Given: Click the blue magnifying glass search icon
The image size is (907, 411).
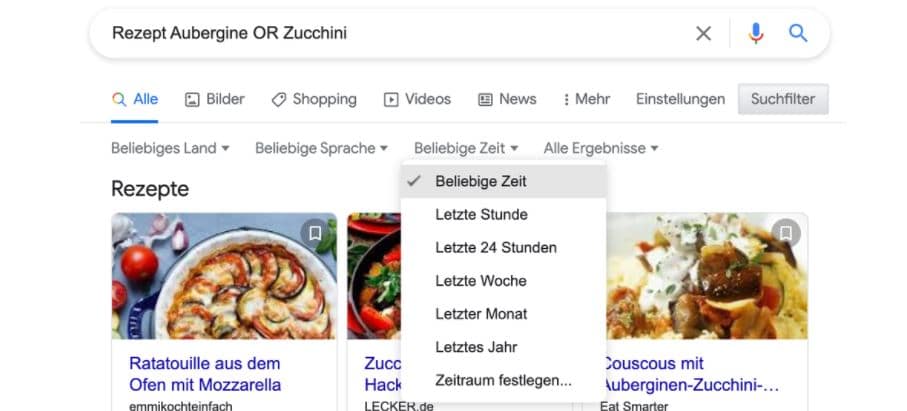Looking at the screenshot, I should tap(798, 34).
